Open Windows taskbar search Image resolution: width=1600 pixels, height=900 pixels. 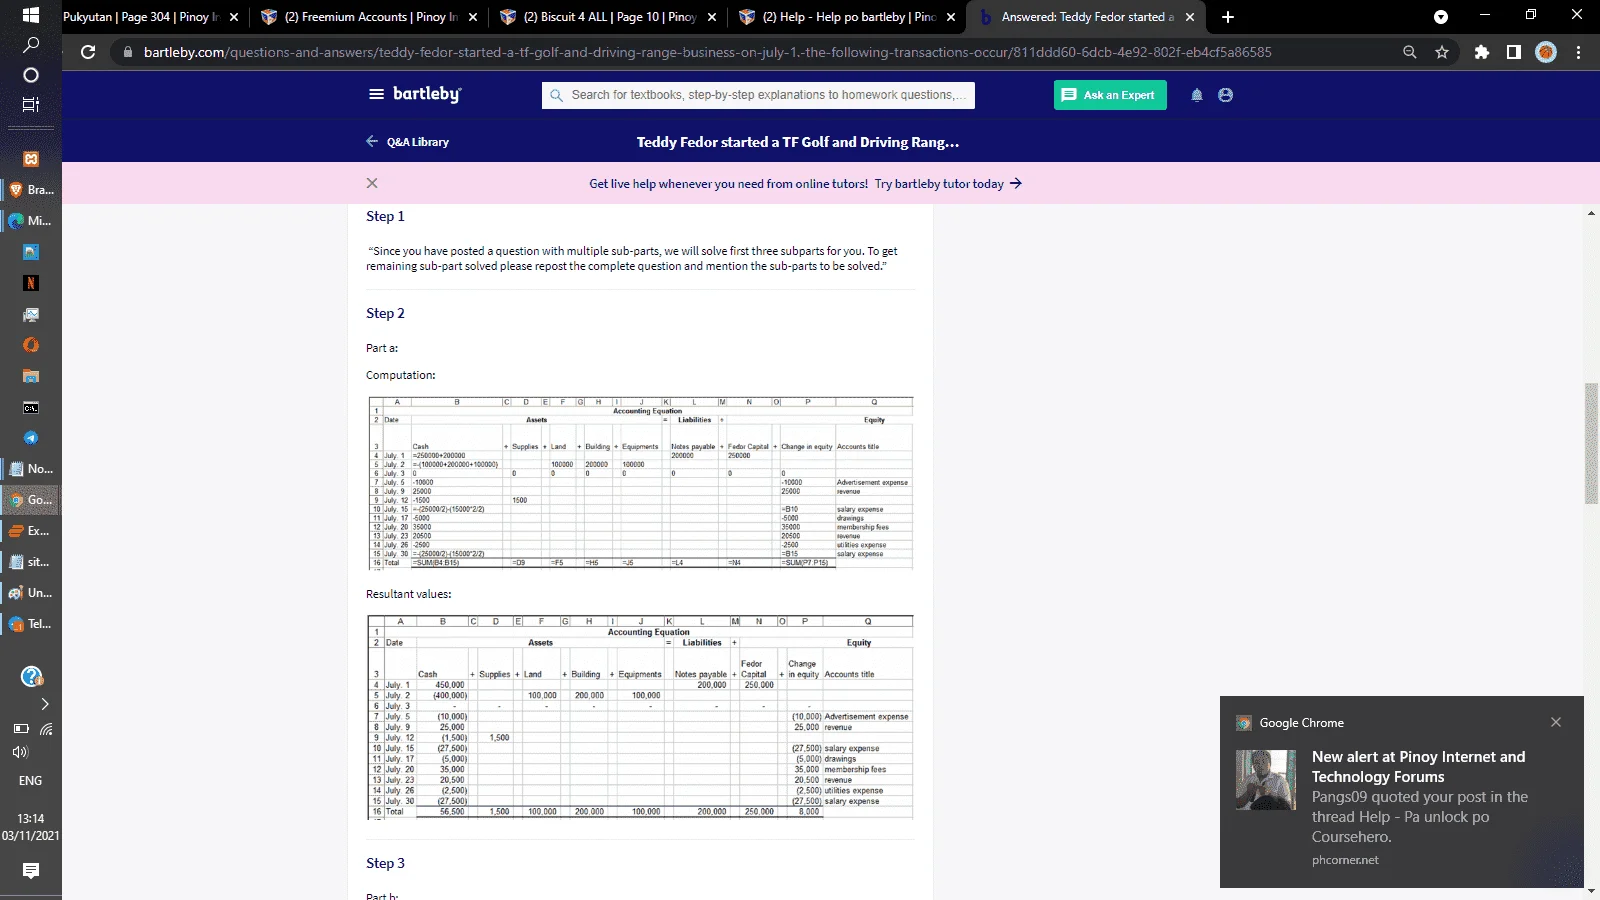(31, 45)
